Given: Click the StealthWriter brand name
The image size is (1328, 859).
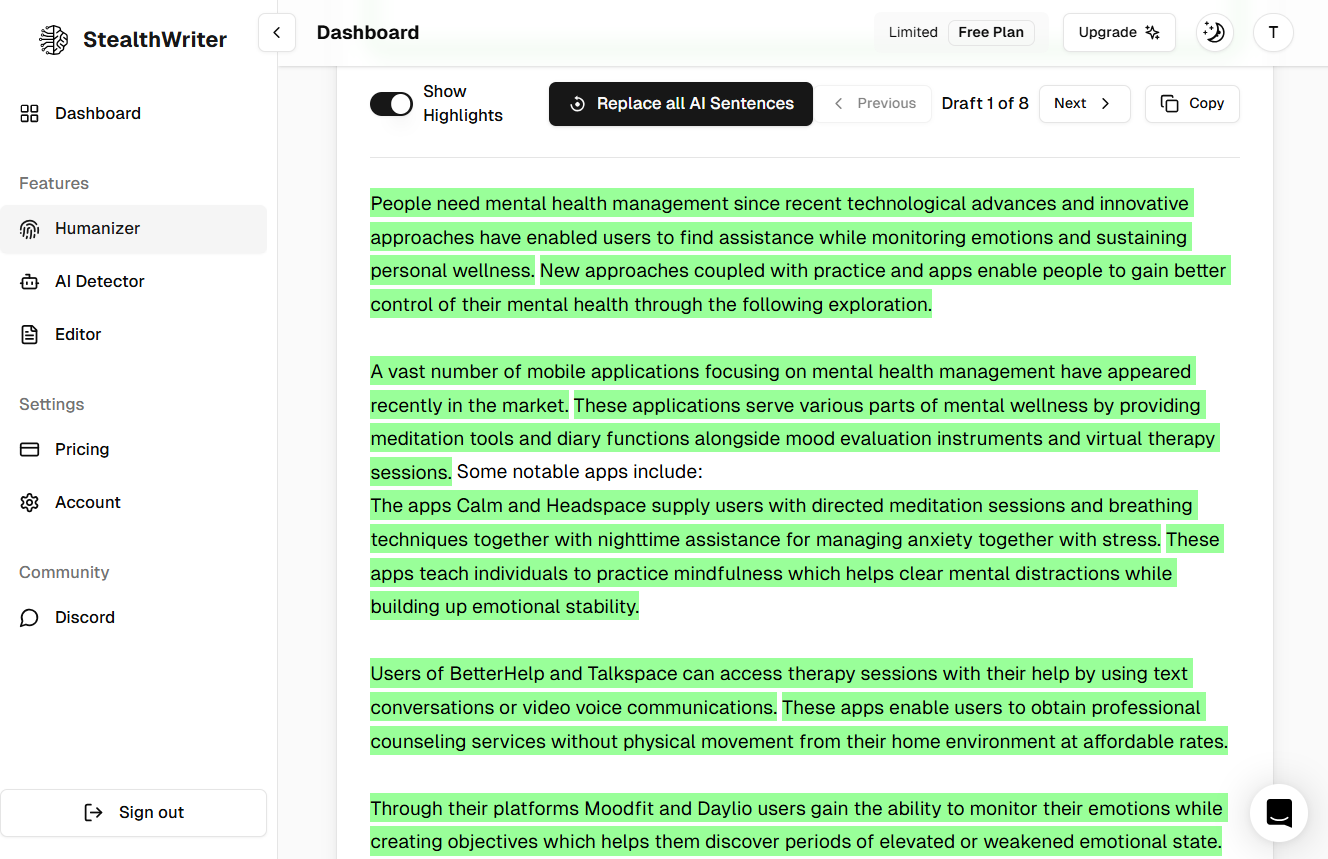Looking at the screenshot, I should [x=155, y=40].
